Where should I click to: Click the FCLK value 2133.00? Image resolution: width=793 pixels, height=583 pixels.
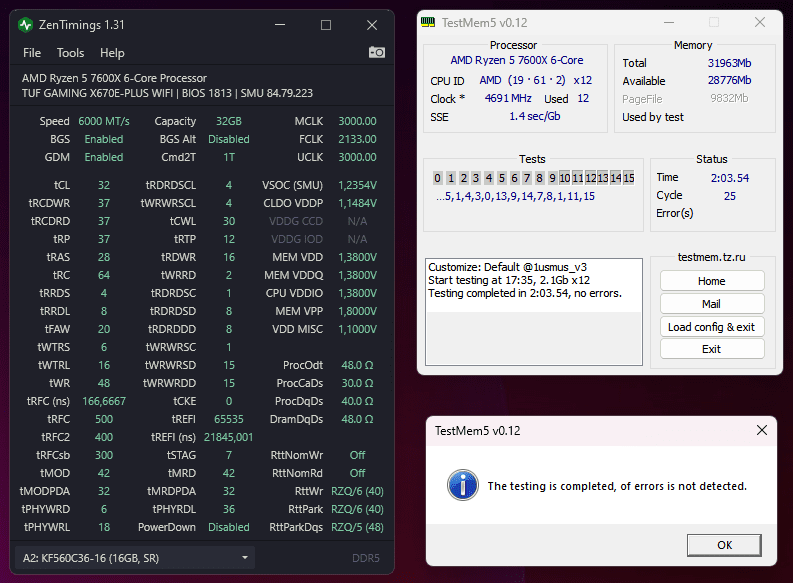click(357, 139)
